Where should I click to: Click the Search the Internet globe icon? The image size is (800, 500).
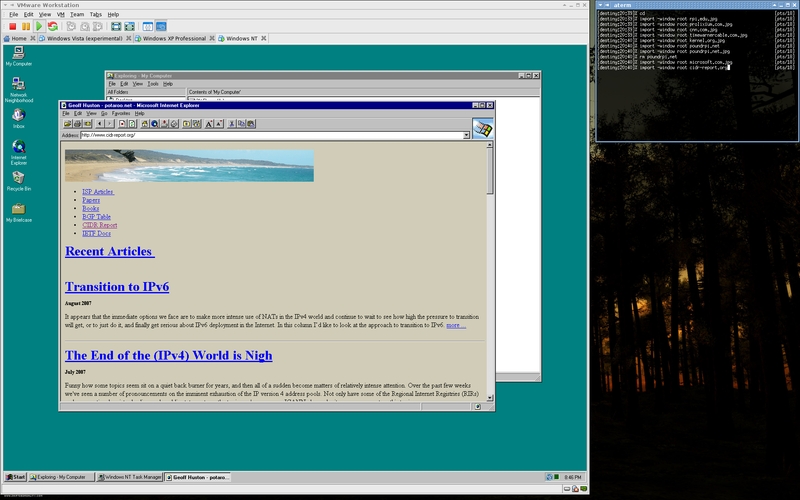tap(154, 123)
